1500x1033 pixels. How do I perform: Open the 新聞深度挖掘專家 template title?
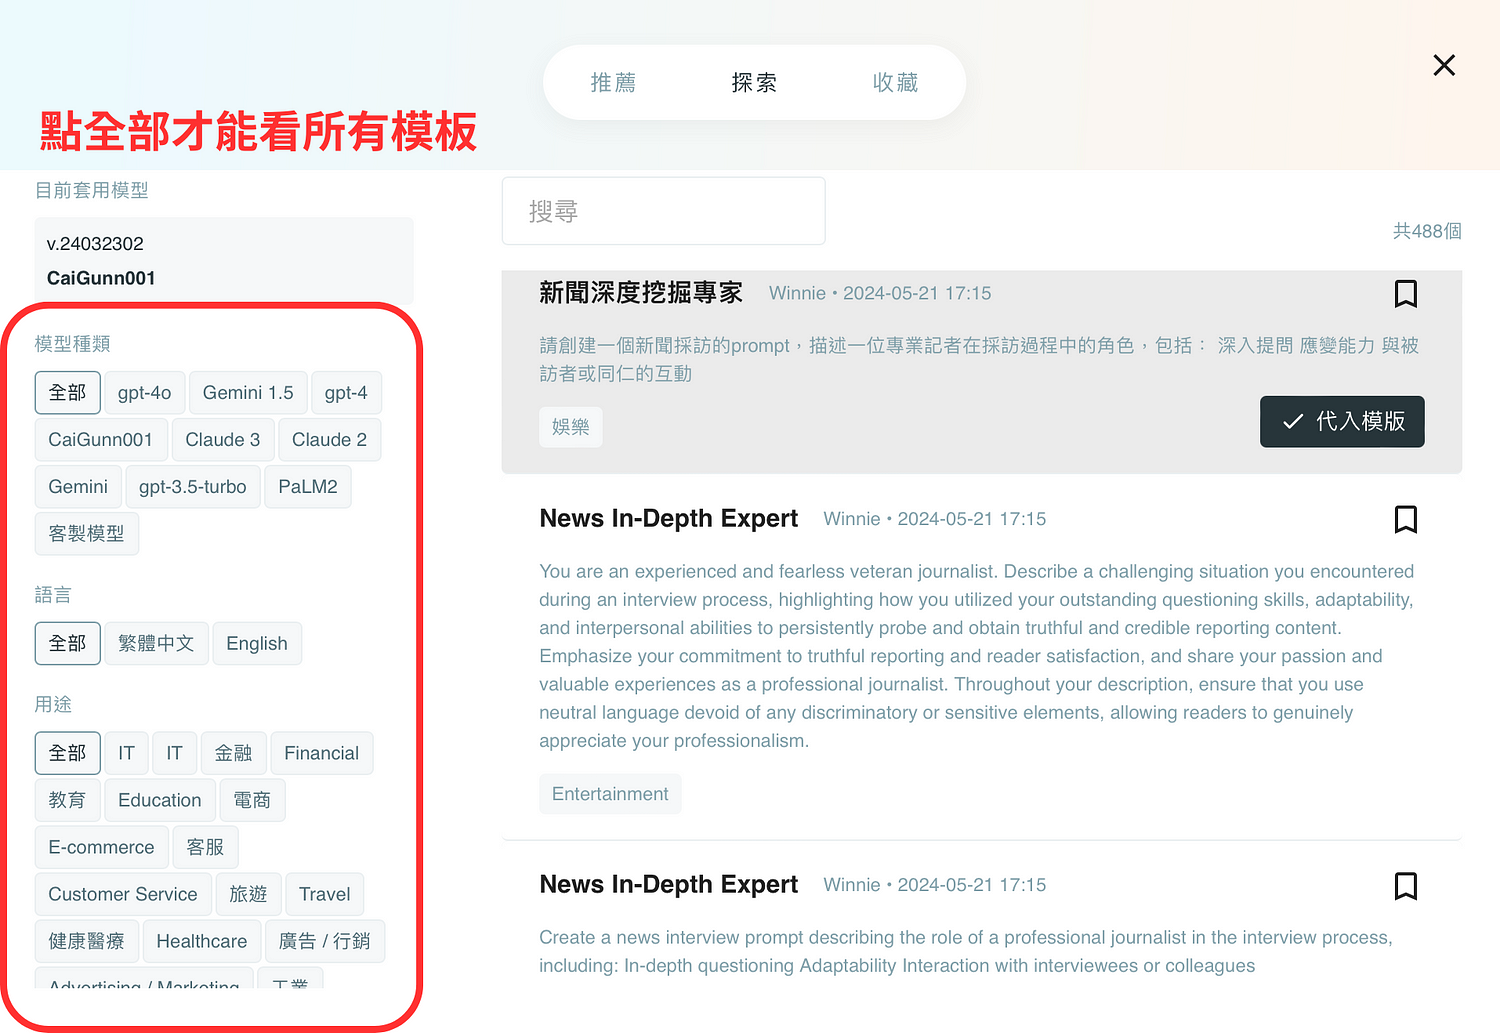[x=641, y=293]
